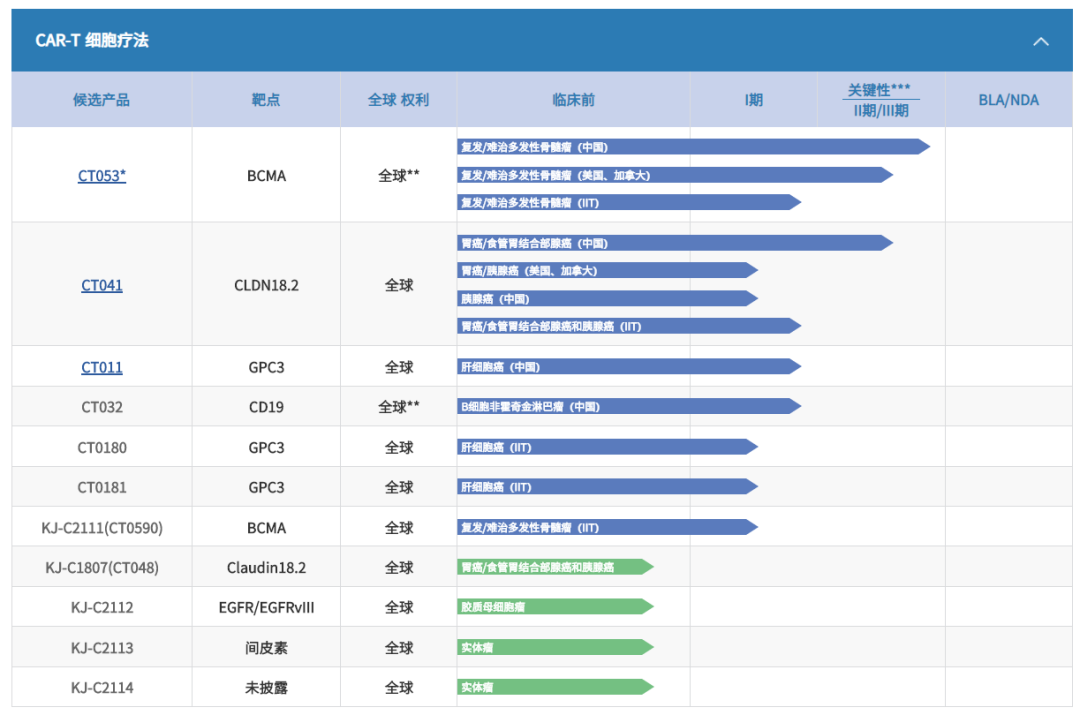The height and width of the screenshot is (715, 1080).
Task: Click CT041 胃癌/食管胃结合部腺癌 (中国) progress bar
Action: click(672, 243)
